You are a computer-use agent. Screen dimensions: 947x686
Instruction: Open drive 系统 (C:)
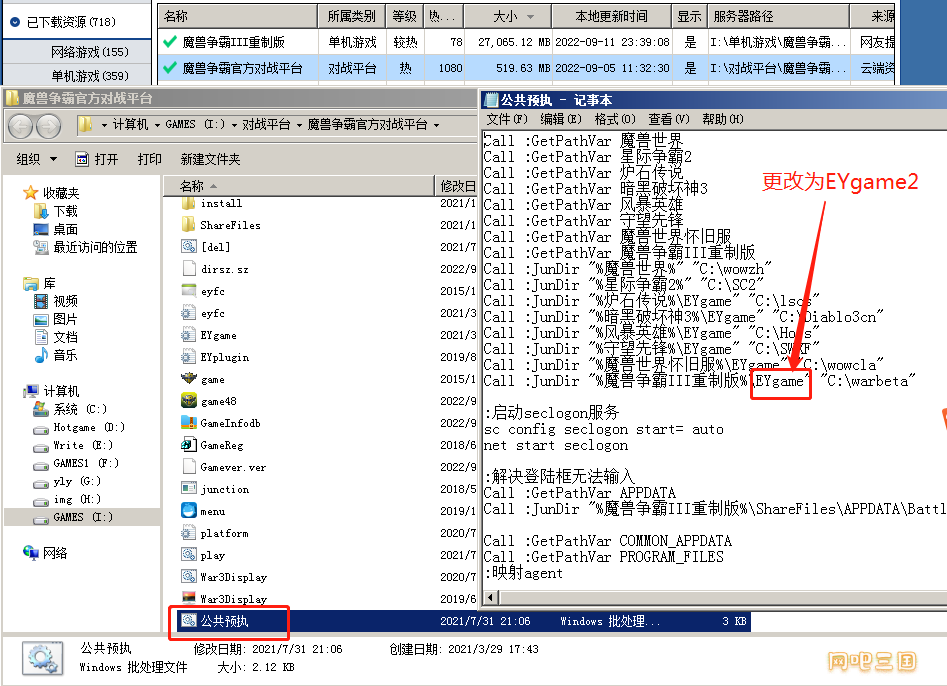pyautogui.click(x=70, y=409)
